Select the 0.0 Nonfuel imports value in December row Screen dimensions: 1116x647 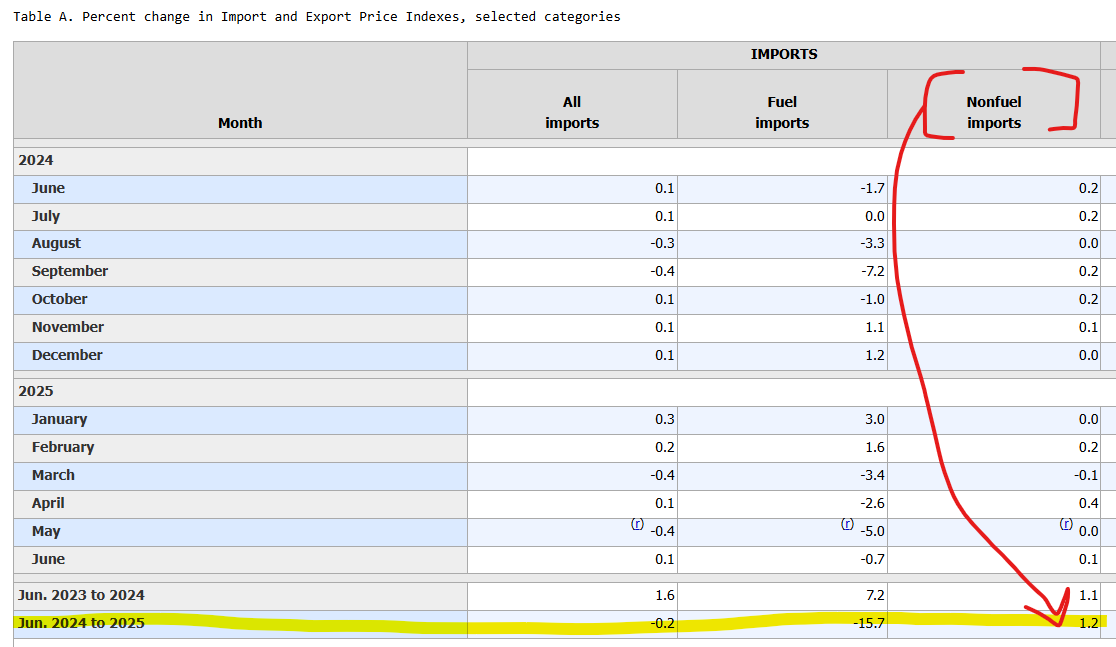[1088, 355]
